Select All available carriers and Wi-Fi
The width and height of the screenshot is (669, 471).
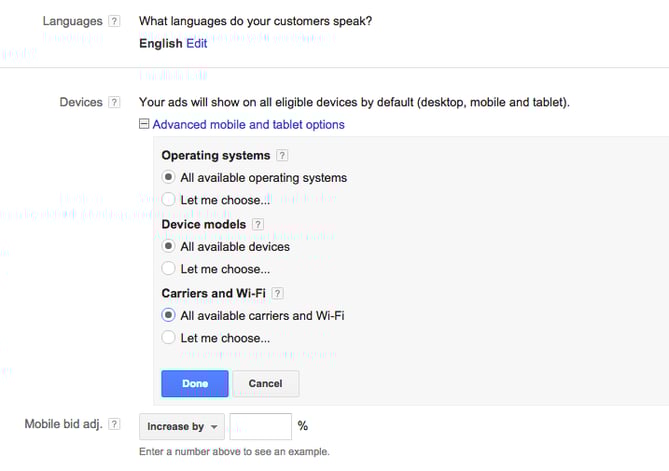coord(168,316)
